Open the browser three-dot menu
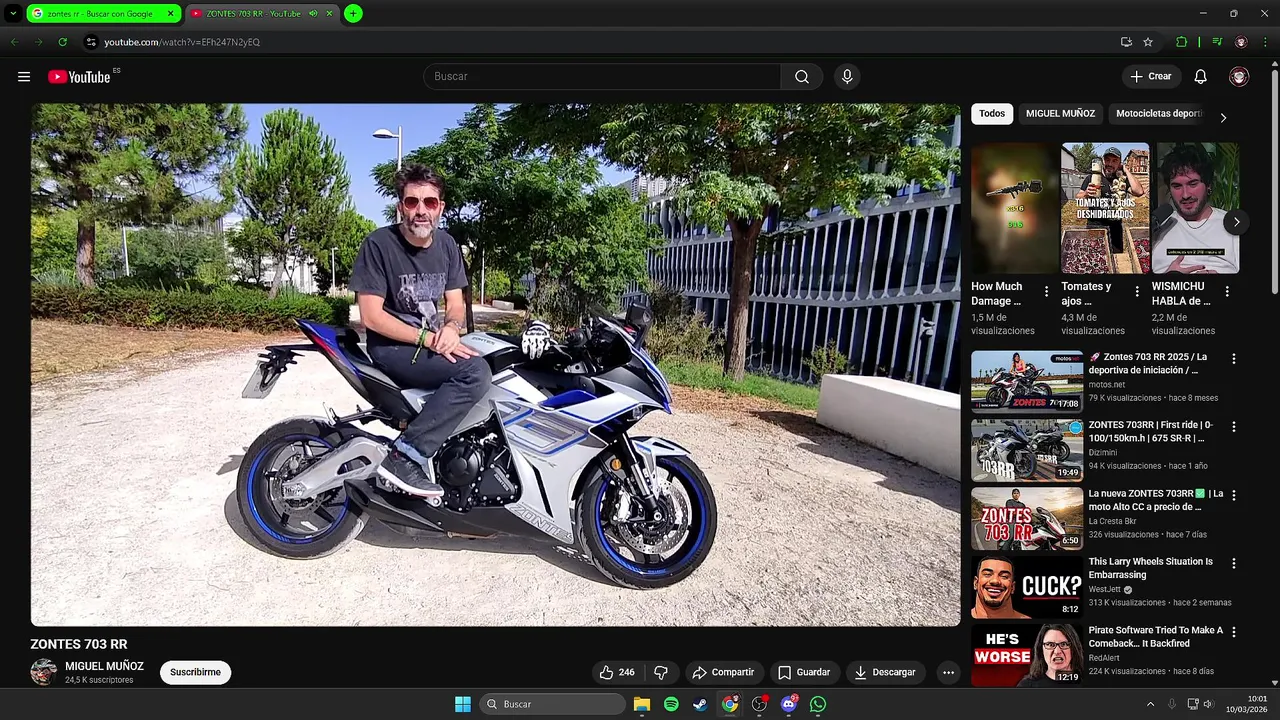 (1266, 42)
